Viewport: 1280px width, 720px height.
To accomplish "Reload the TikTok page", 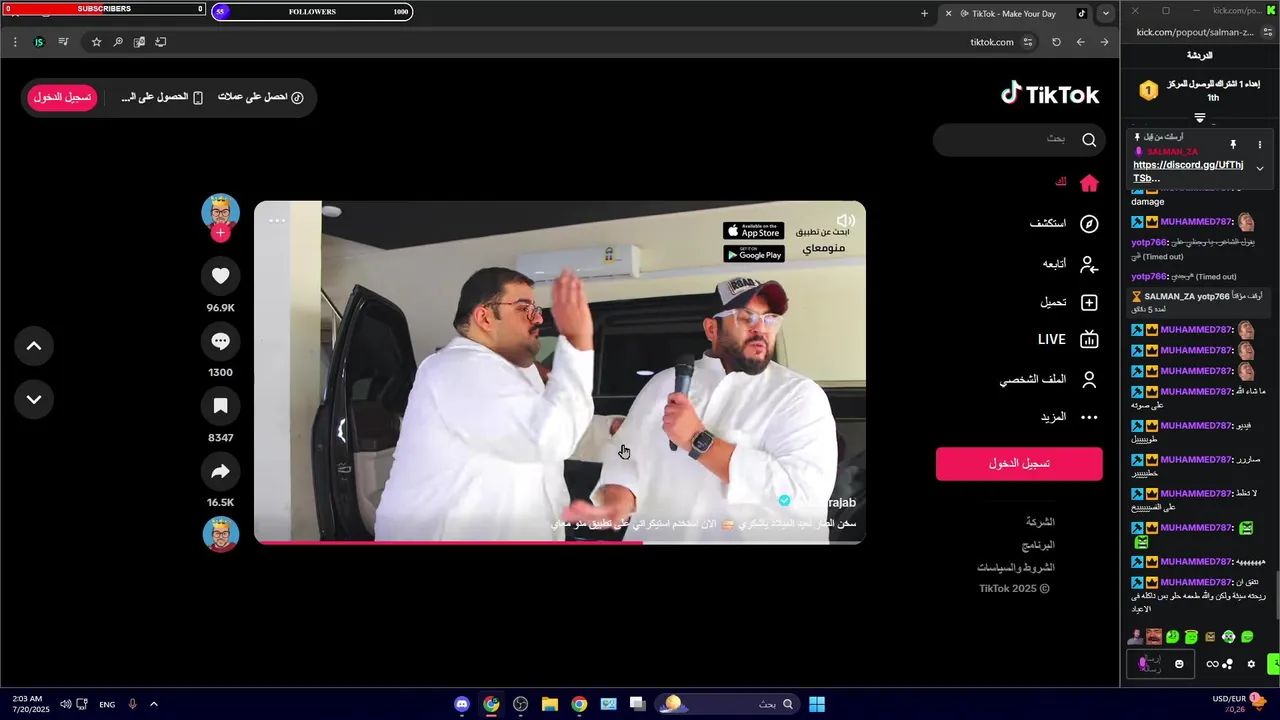I will (1056, 42).
